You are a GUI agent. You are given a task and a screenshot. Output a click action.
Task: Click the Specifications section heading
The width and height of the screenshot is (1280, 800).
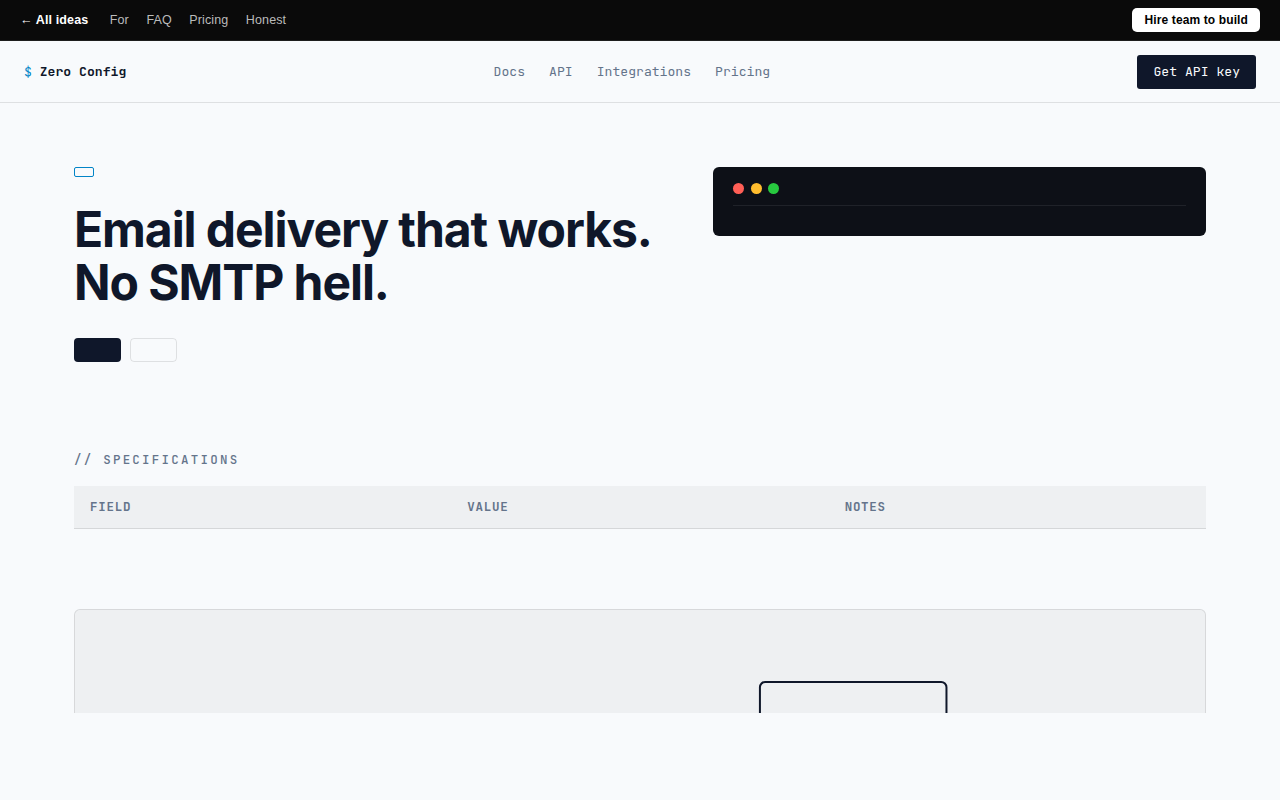click(156, 460)
